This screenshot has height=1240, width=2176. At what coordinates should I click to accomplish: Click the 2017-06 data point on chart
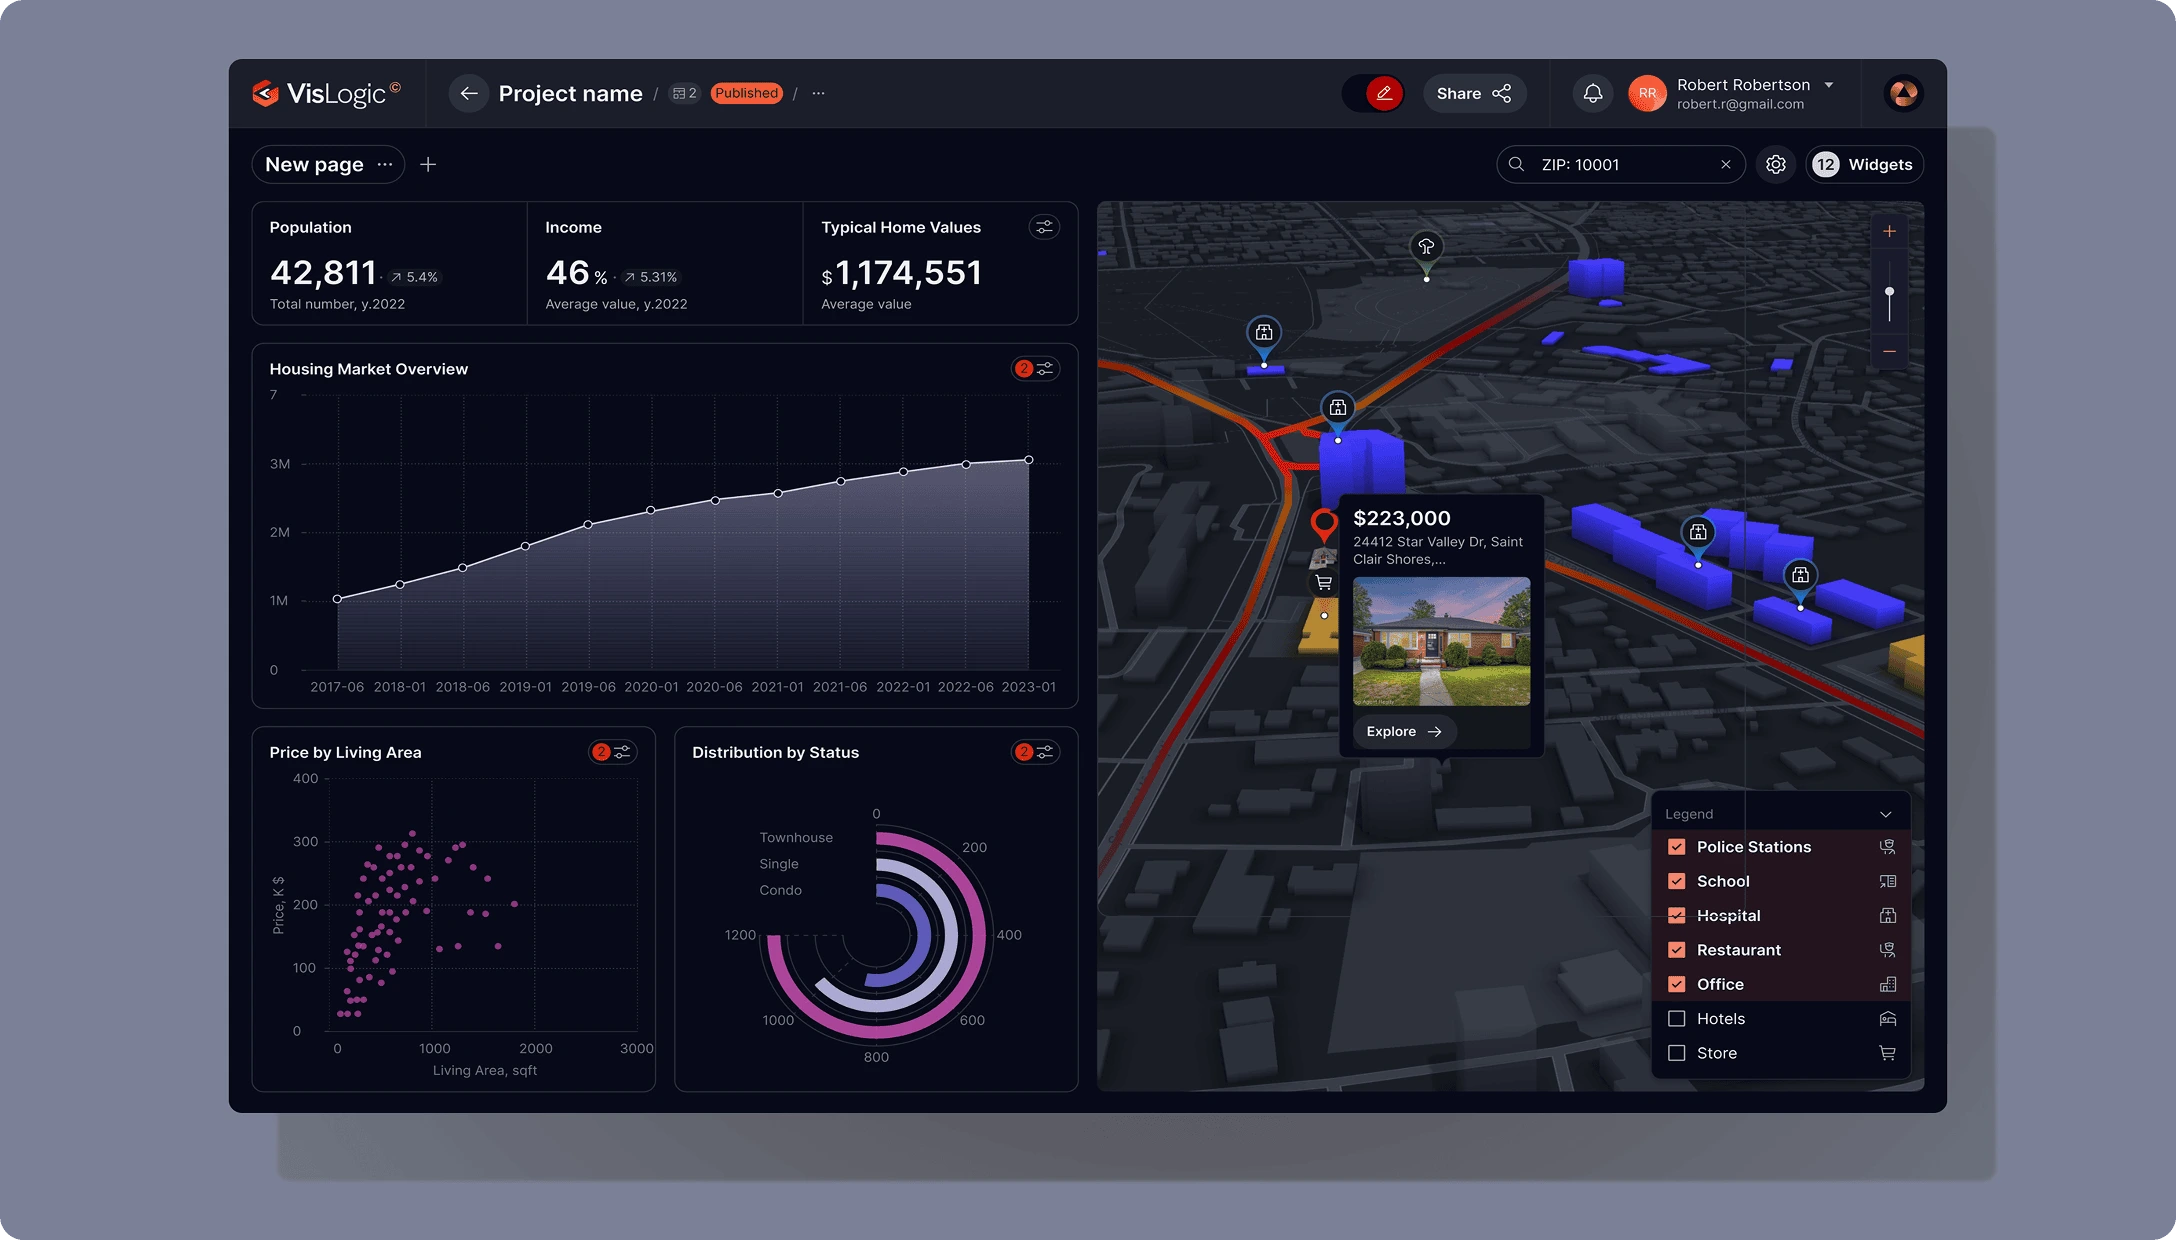point(338,599)
